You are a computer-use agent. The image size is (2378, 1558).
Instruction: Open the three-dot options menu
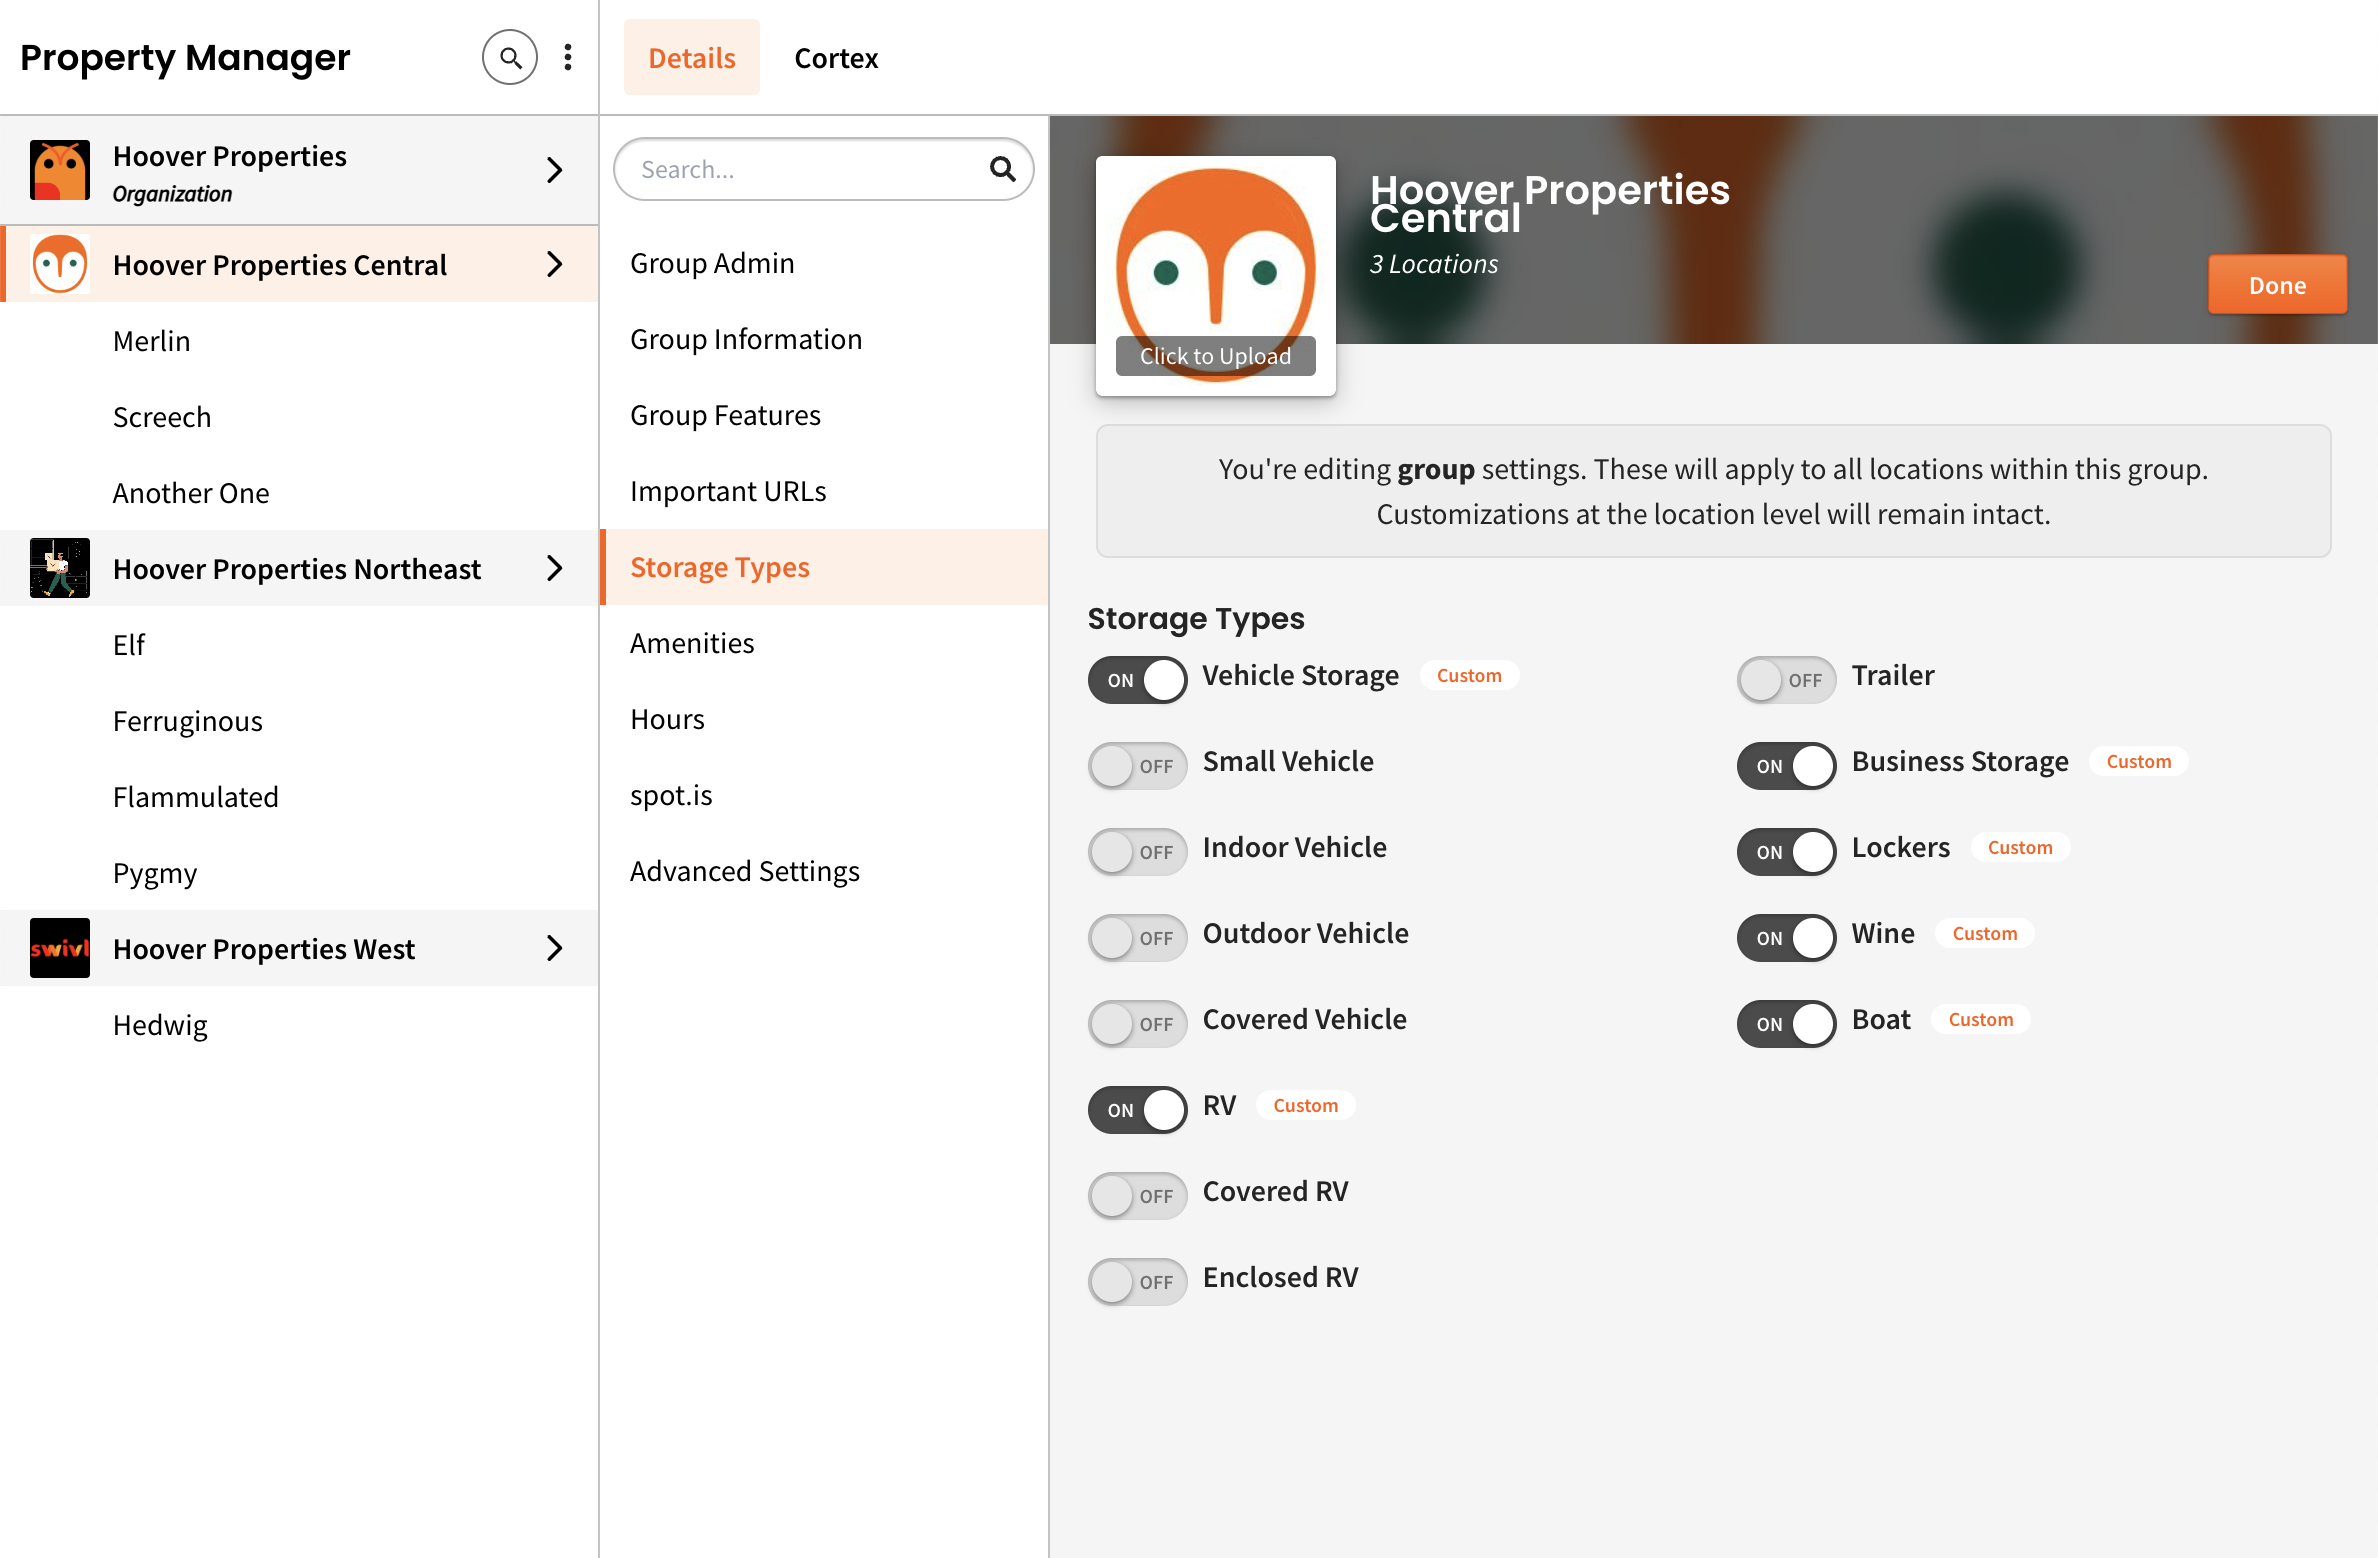[x=568, y=58]
